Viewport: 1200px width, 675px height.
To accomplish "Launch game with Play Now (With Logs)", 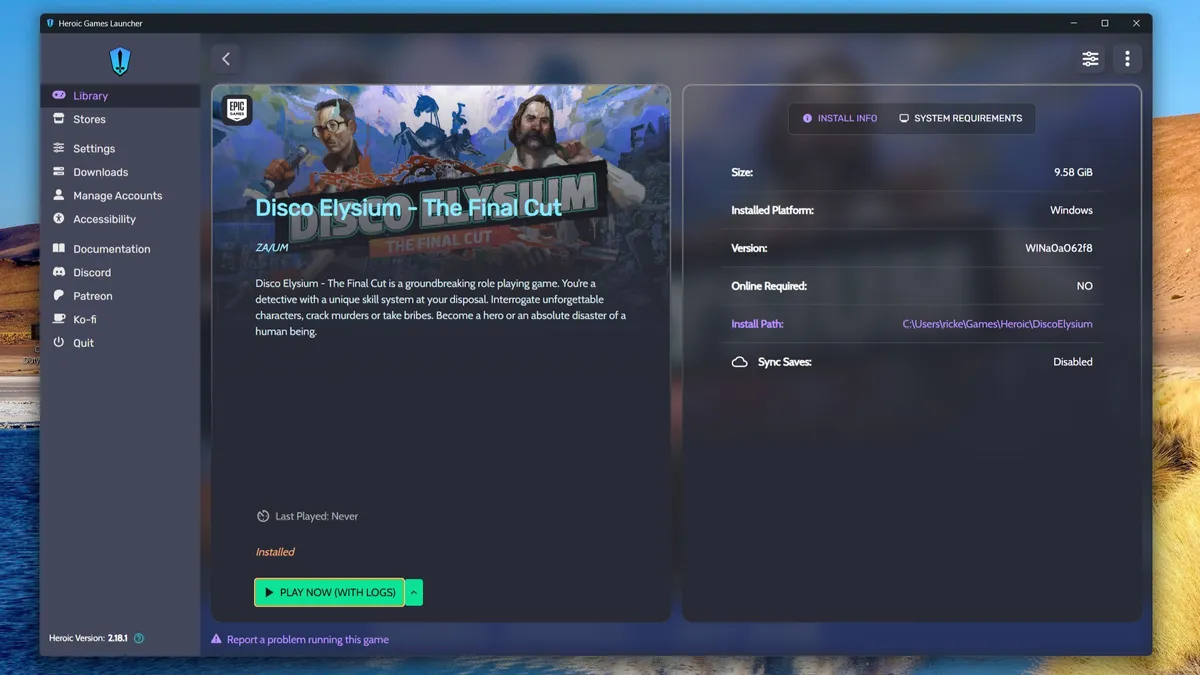I will [330, 592].
